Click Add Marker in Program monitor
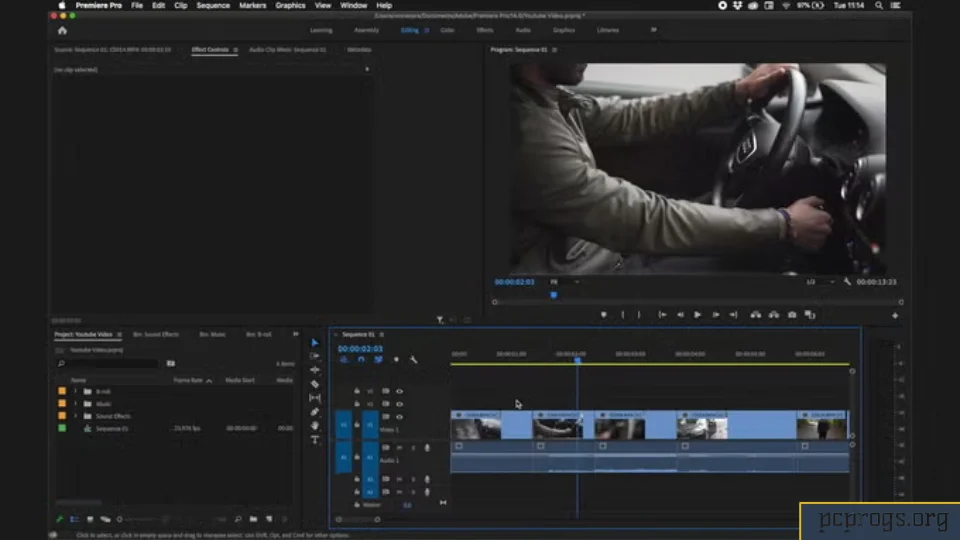Image resolution: width=960 pixels, height=540 pixels. [604, 315]
